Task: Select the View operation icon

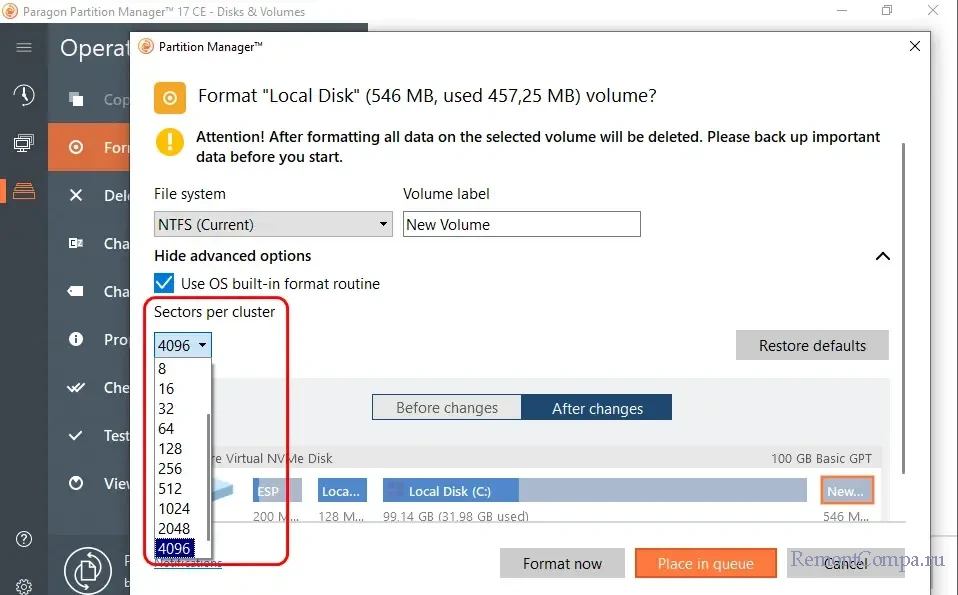Action: pyautogui.click(x=76, y=483)
